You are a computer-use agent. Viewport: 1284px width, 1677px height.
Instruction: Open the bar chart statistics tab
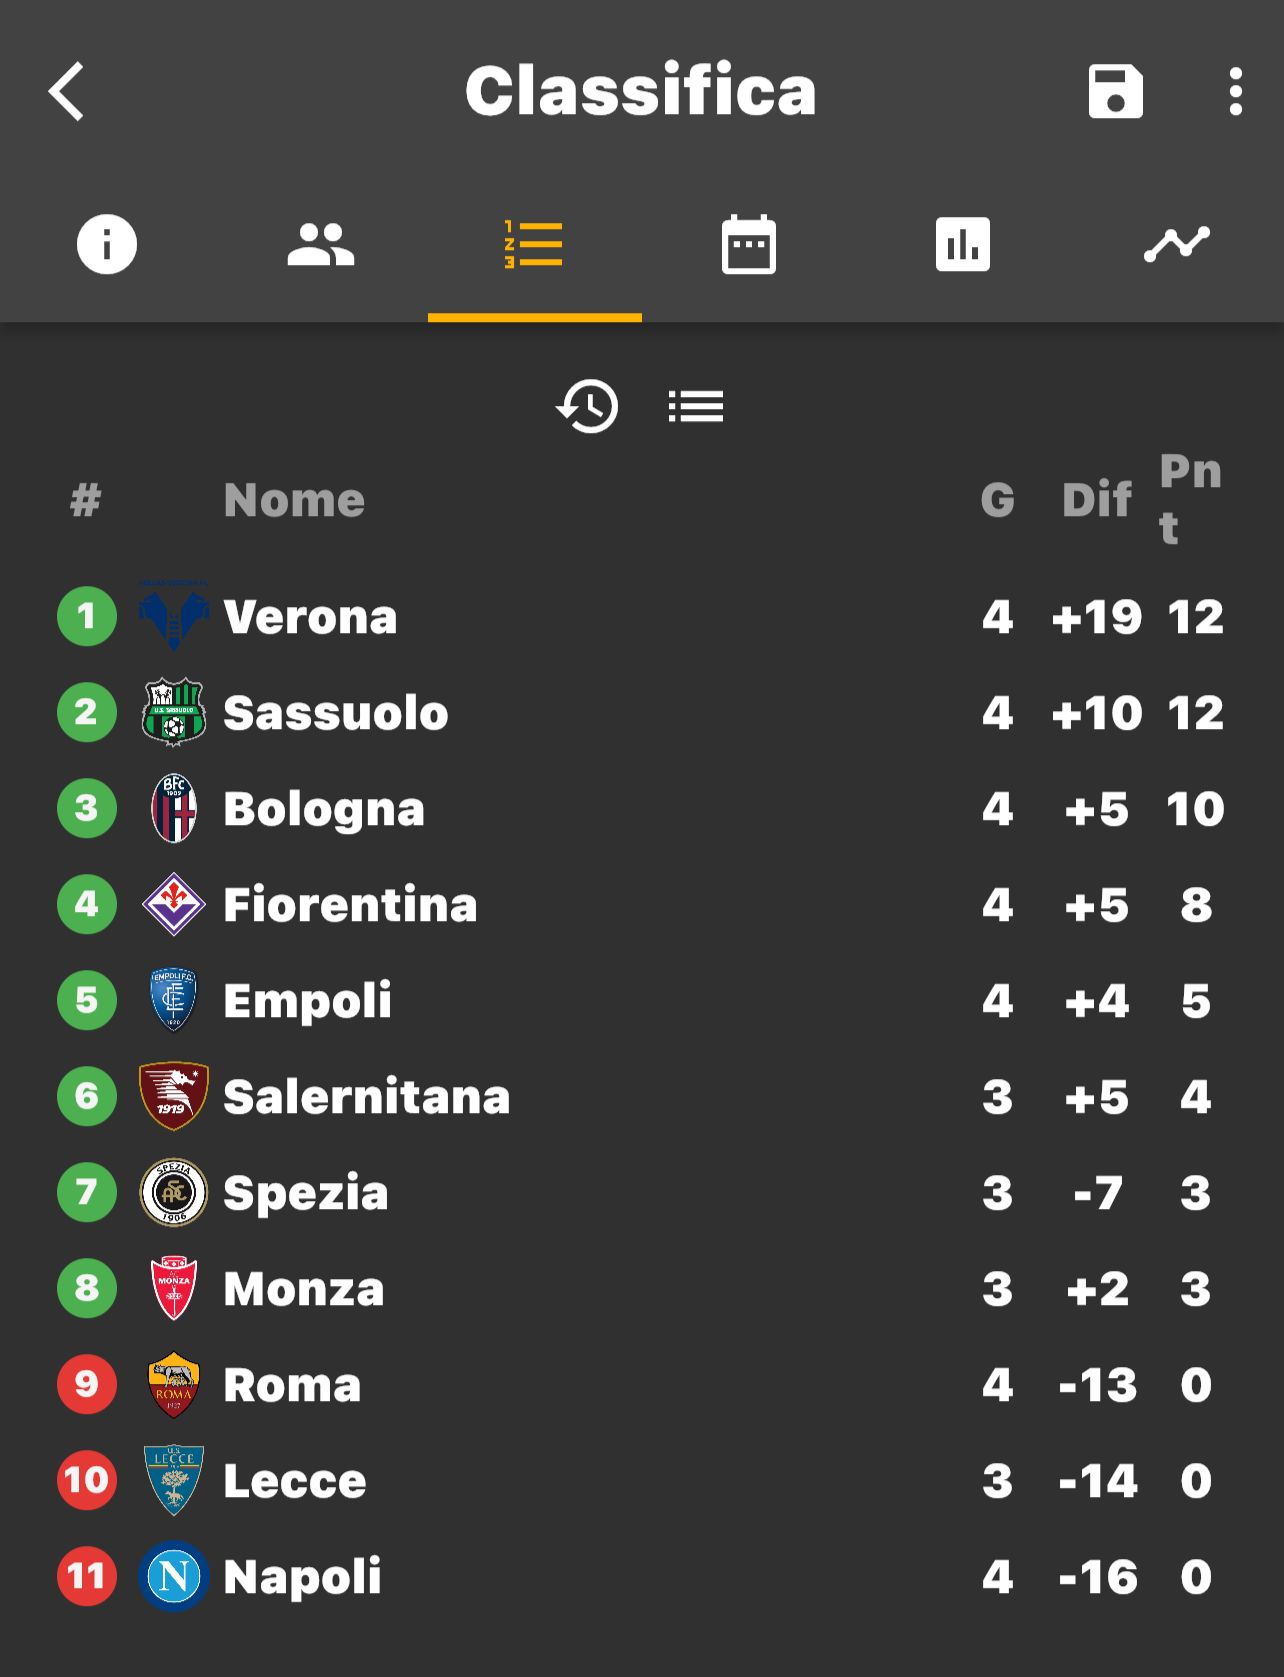[963, 244]
